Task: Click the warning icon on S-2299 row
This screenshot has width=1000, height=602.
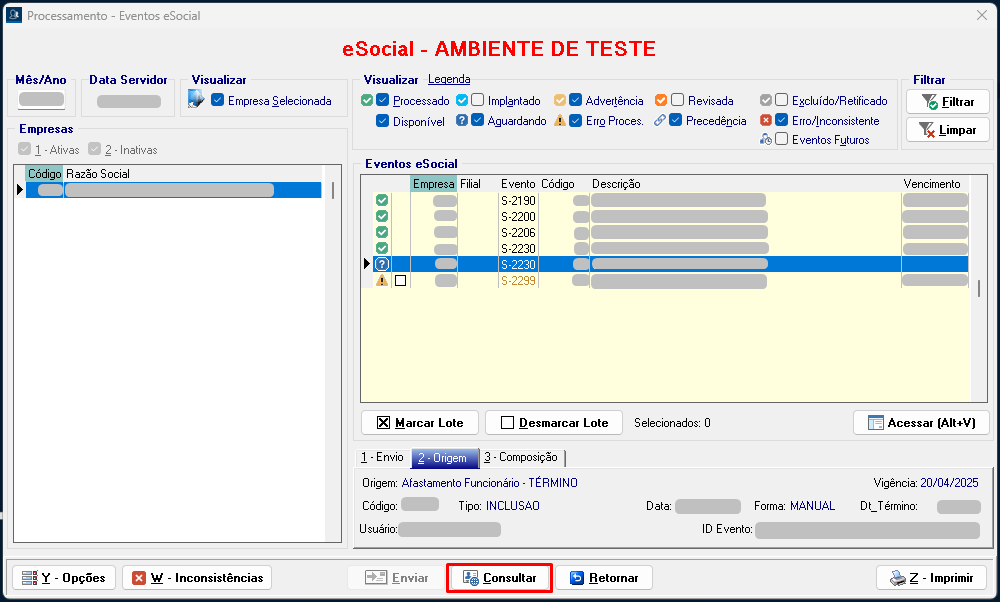Action: pyautogui.click(x=381, y=281)
